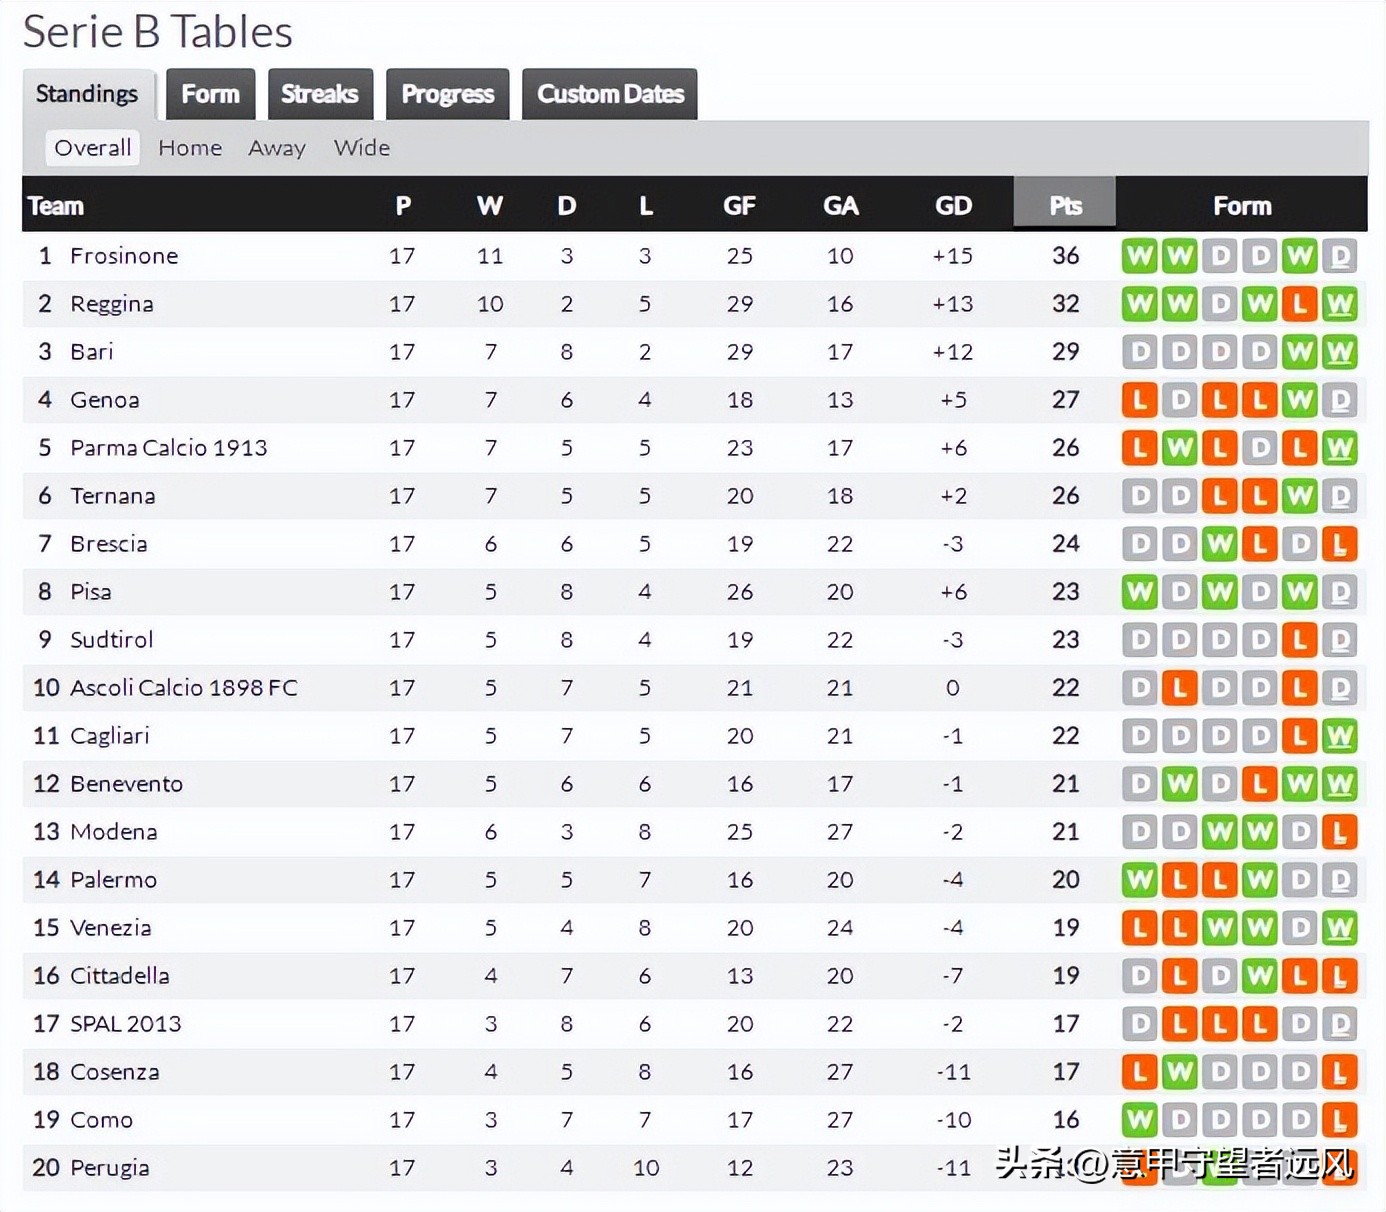Screen dimensions: 1386x1212
Task: Enable the Wide table view
Action: click(x=361, y=148)
